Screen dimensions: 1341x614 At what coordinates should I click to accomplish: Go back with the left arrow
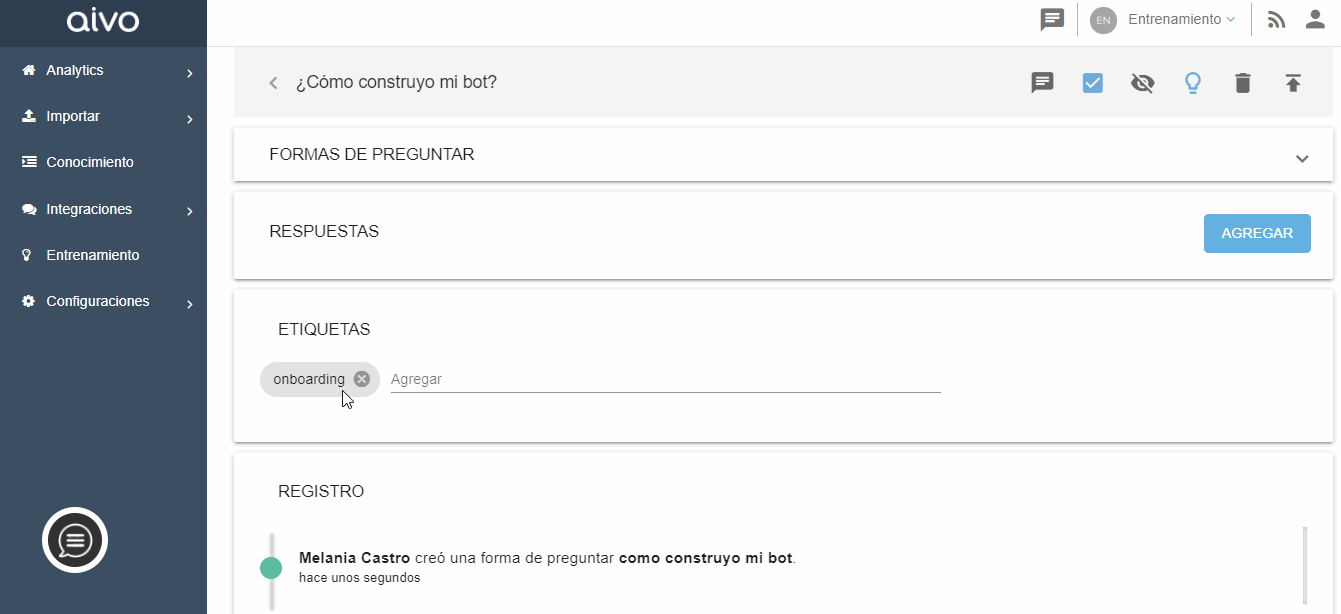273,83
